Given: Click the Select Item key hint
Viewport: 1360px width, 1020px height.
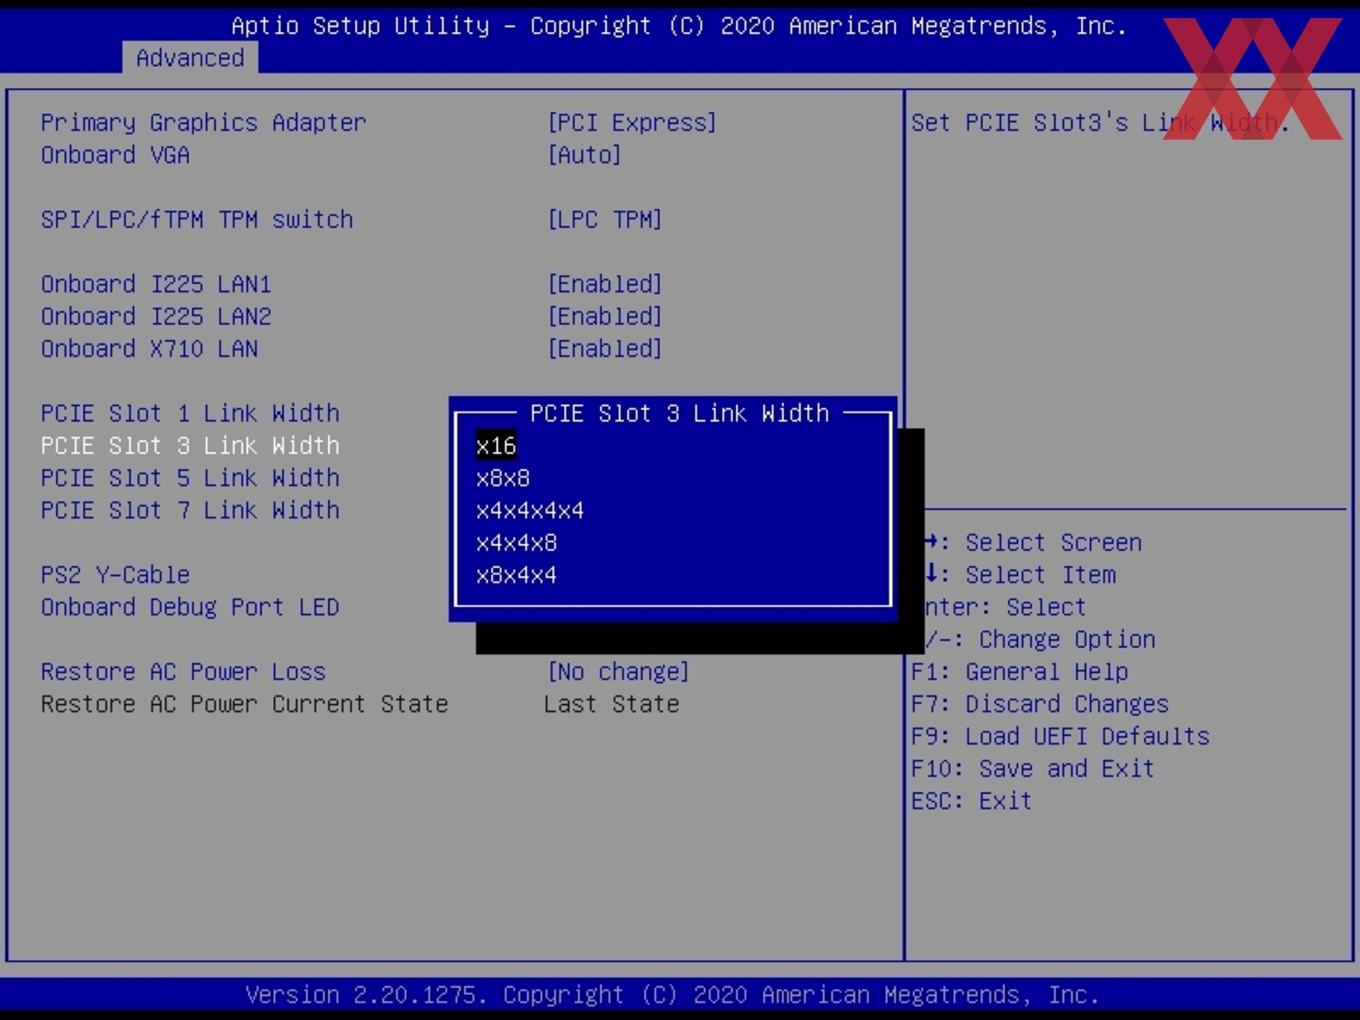Looking at the screenshot, I should tap(1020, 575).
